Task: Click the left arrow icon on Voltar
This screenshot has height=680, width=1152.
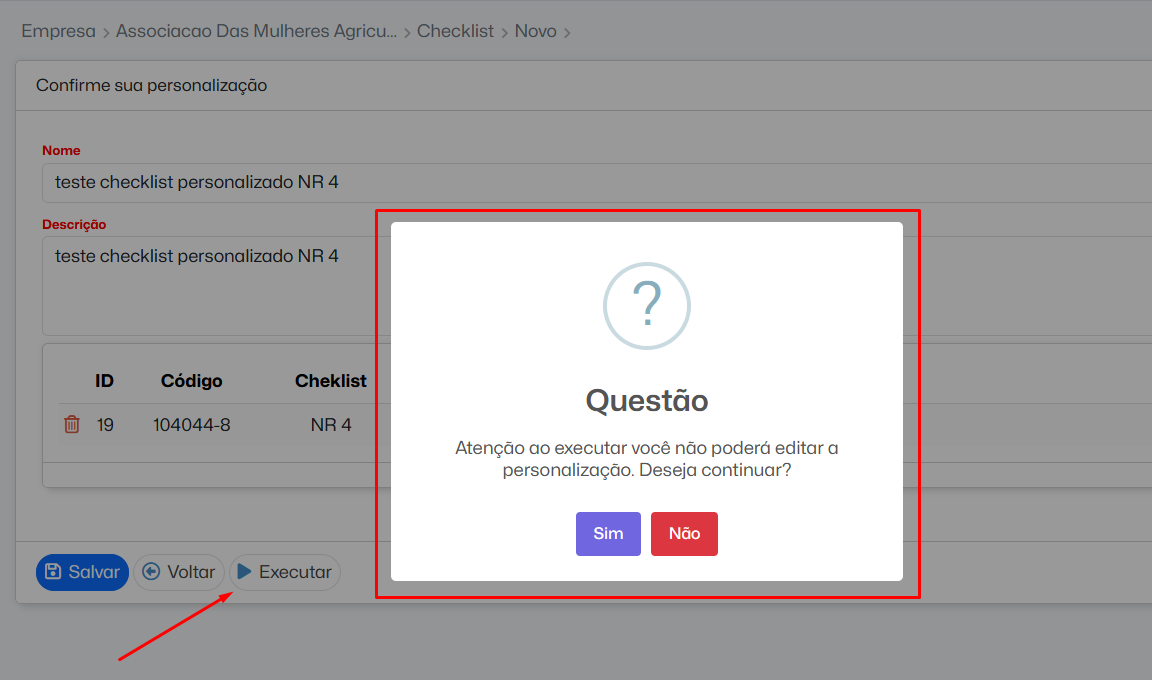Action: (152, 572)
